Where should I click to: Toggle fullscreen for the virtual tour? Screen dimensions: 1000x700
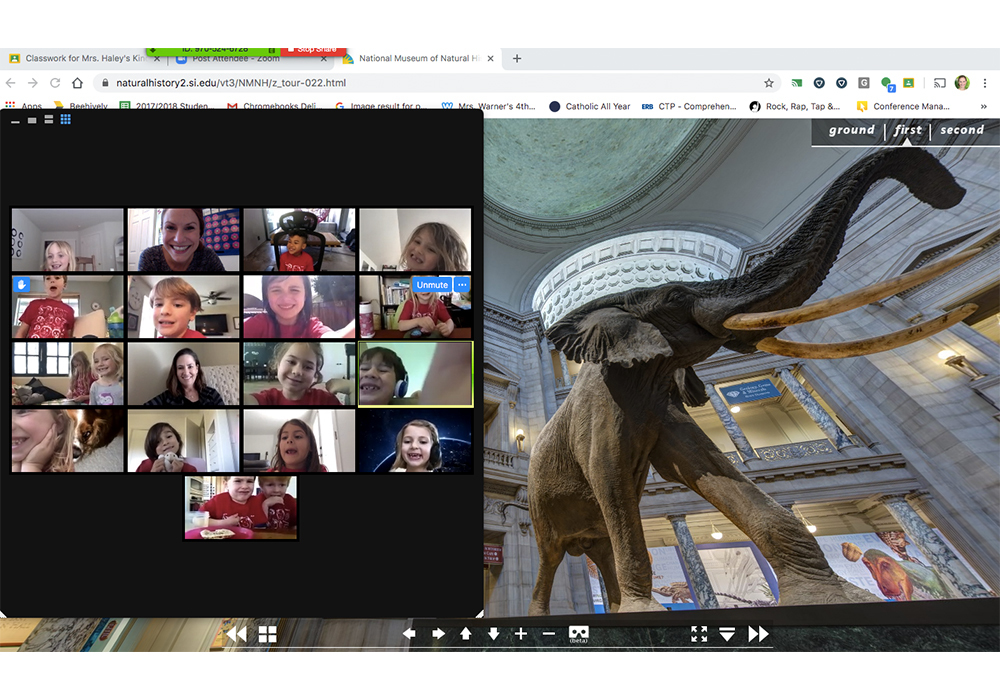[699, 634]
